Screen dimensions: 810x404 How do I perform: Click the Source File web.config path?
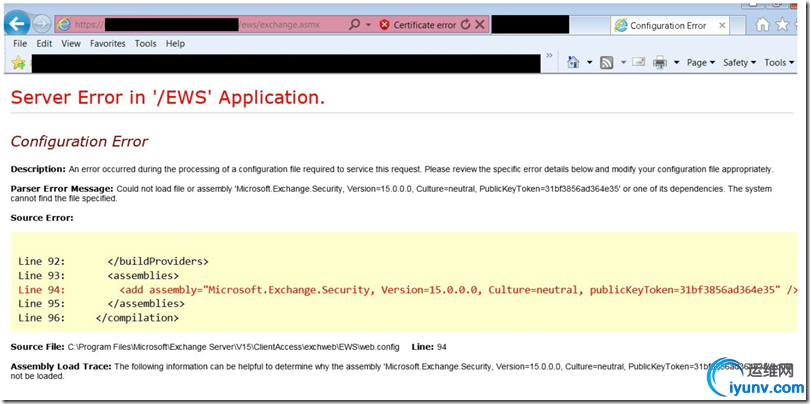[x=234, y=347]
